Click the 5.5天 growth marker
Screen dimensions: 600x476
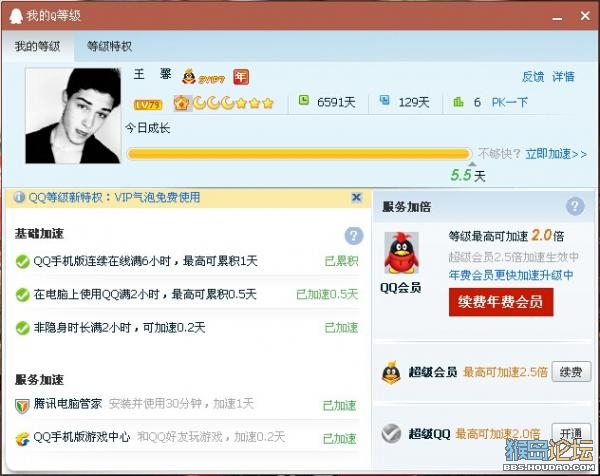pyautogui.click(x=468, y=176)
